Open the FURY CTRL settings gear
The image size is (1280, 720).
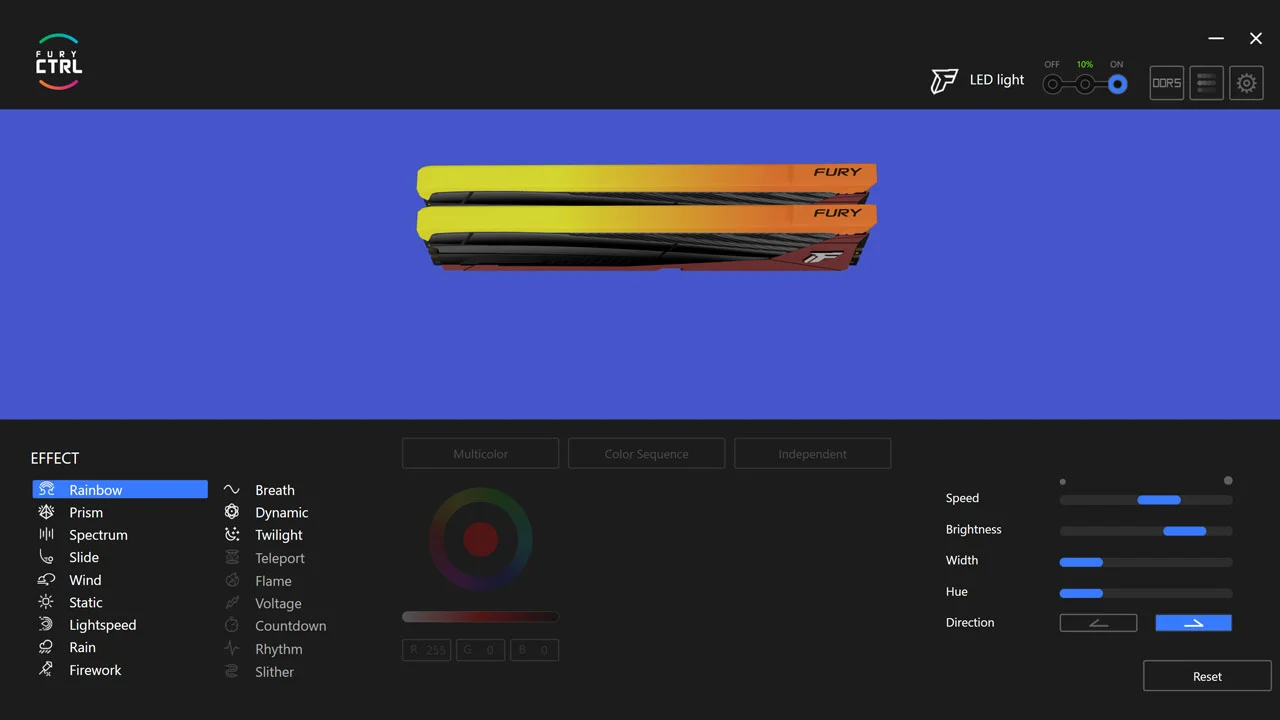coord(1246,83)
